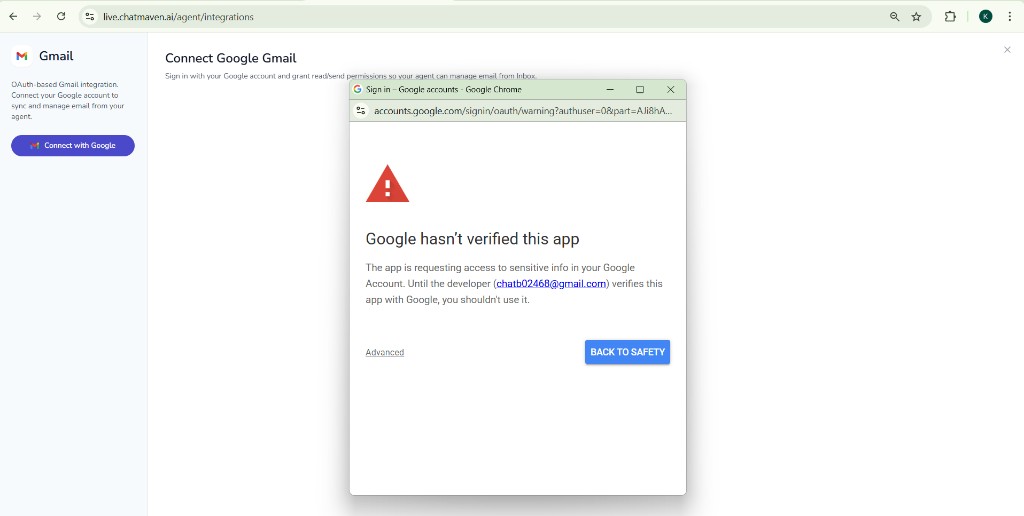Click 'Google hasn't verified this app' heading

click(472, 239)
